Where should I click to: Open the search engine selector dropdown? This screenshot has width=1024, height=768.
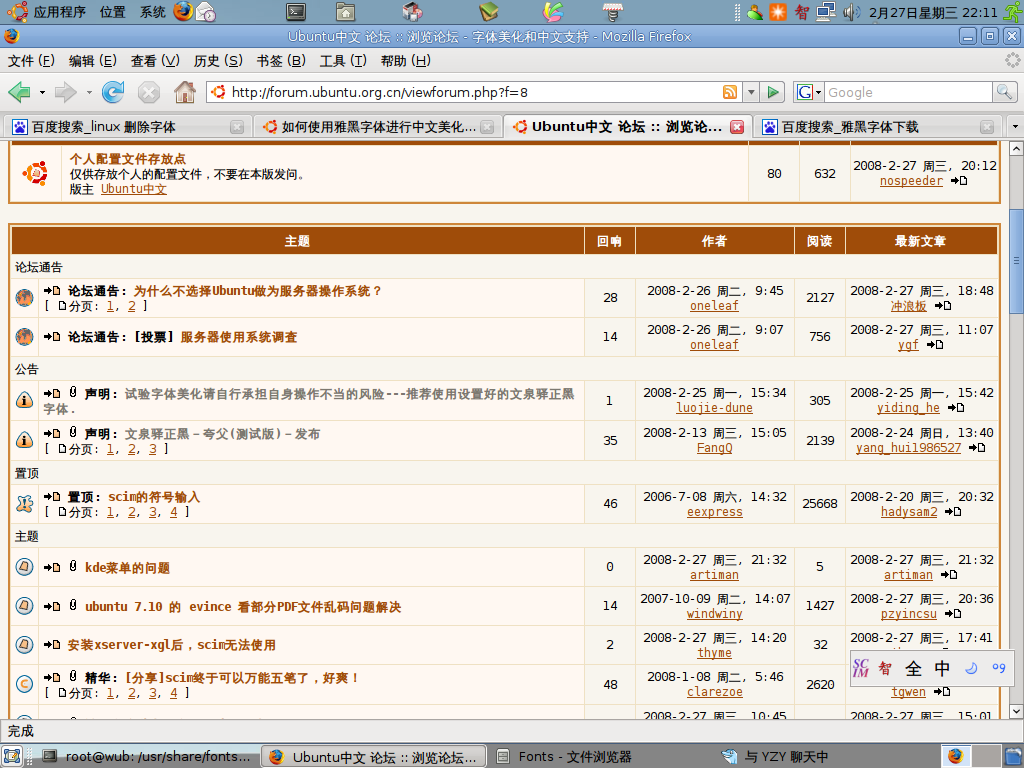click(808, 92)
